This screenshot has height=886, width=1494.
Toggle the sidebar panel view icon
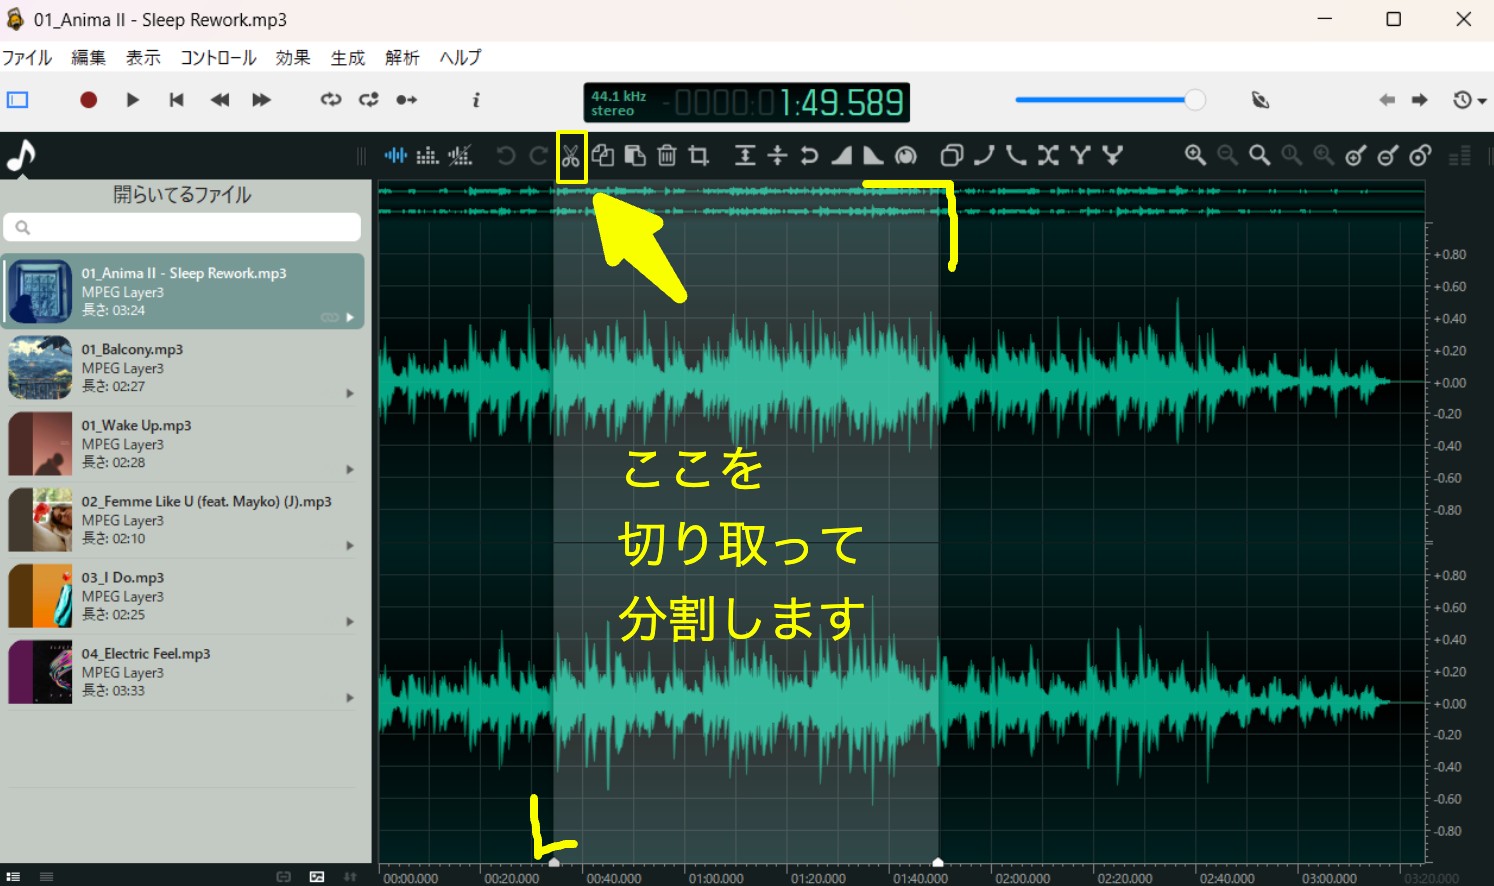point(18,100)
